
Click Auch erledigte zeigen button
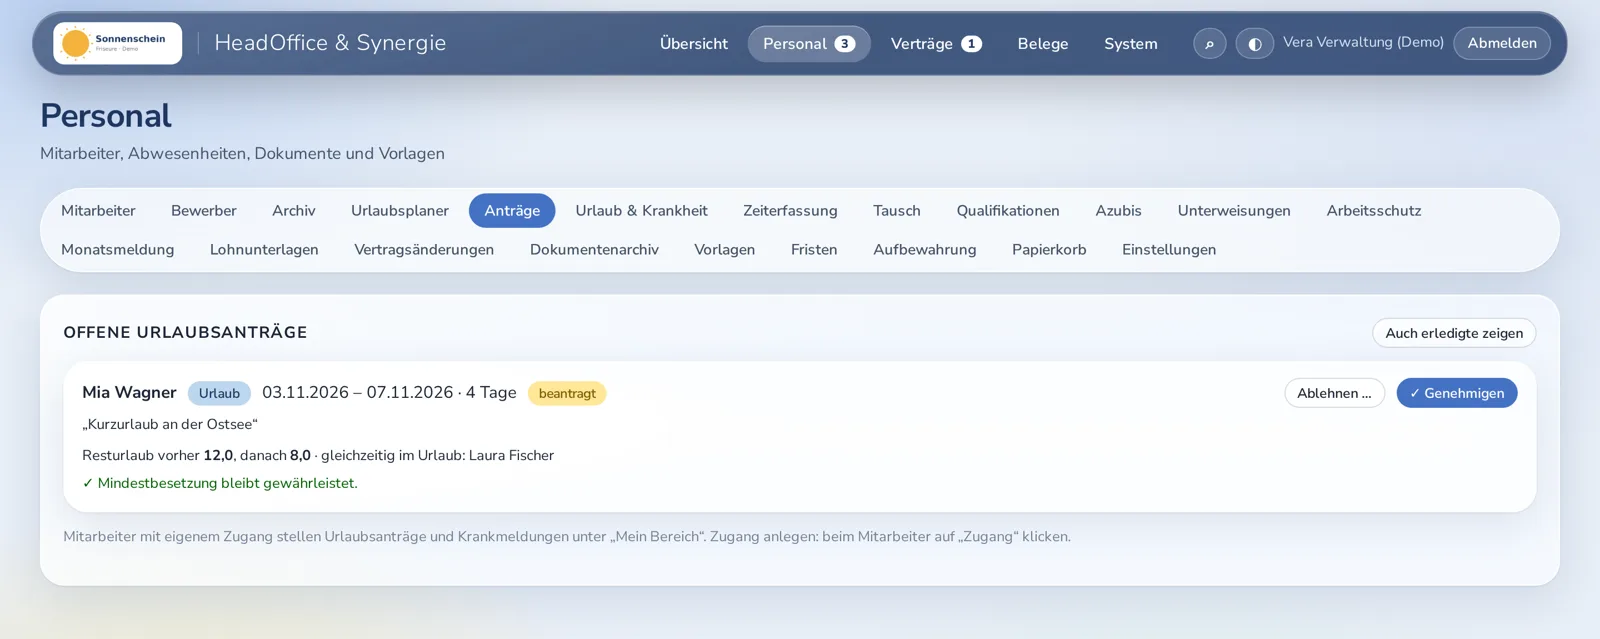pos(1454,333)
